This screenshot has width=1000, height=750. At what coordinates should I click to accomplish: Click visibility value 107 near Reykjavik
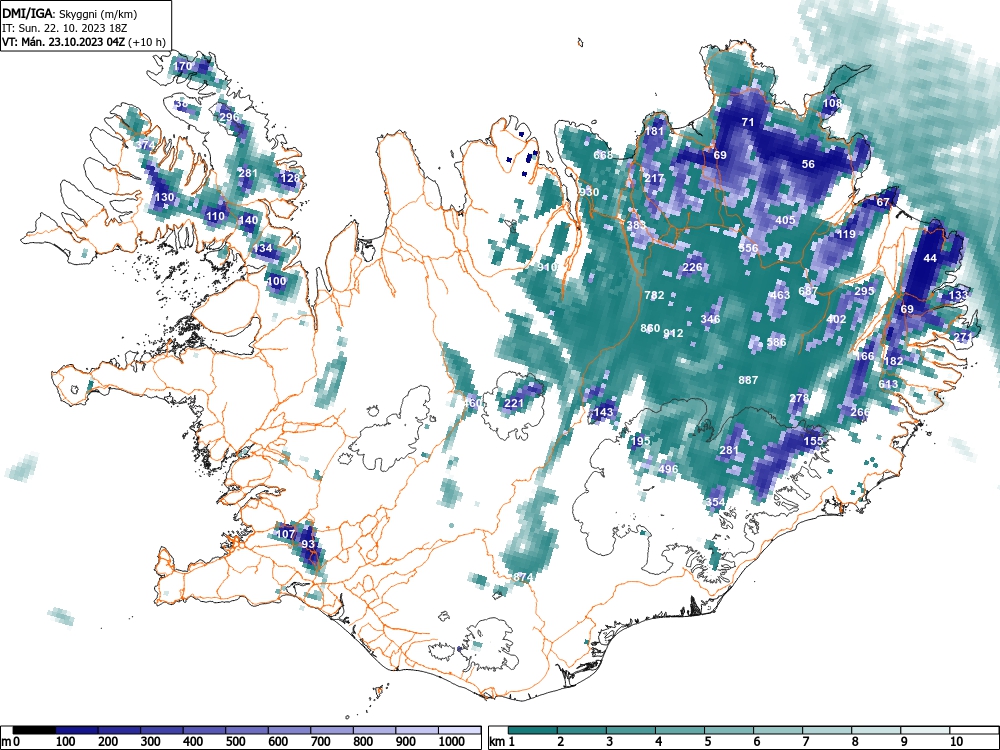click(285, 534)
